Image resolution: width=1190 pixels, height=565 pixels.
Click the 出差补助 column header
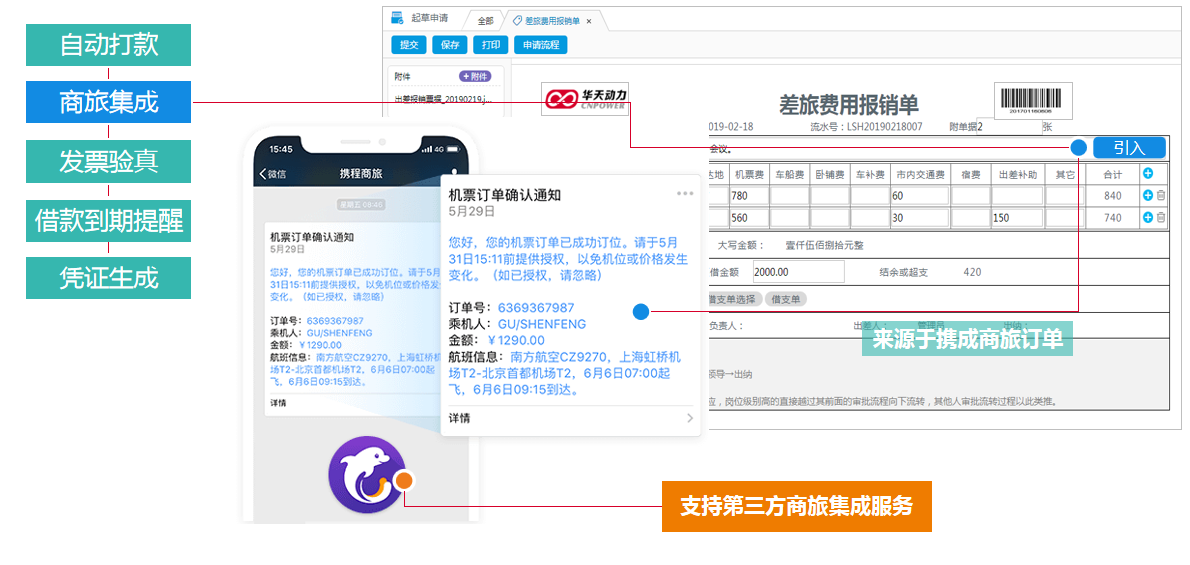click(x=1016, y=174)
